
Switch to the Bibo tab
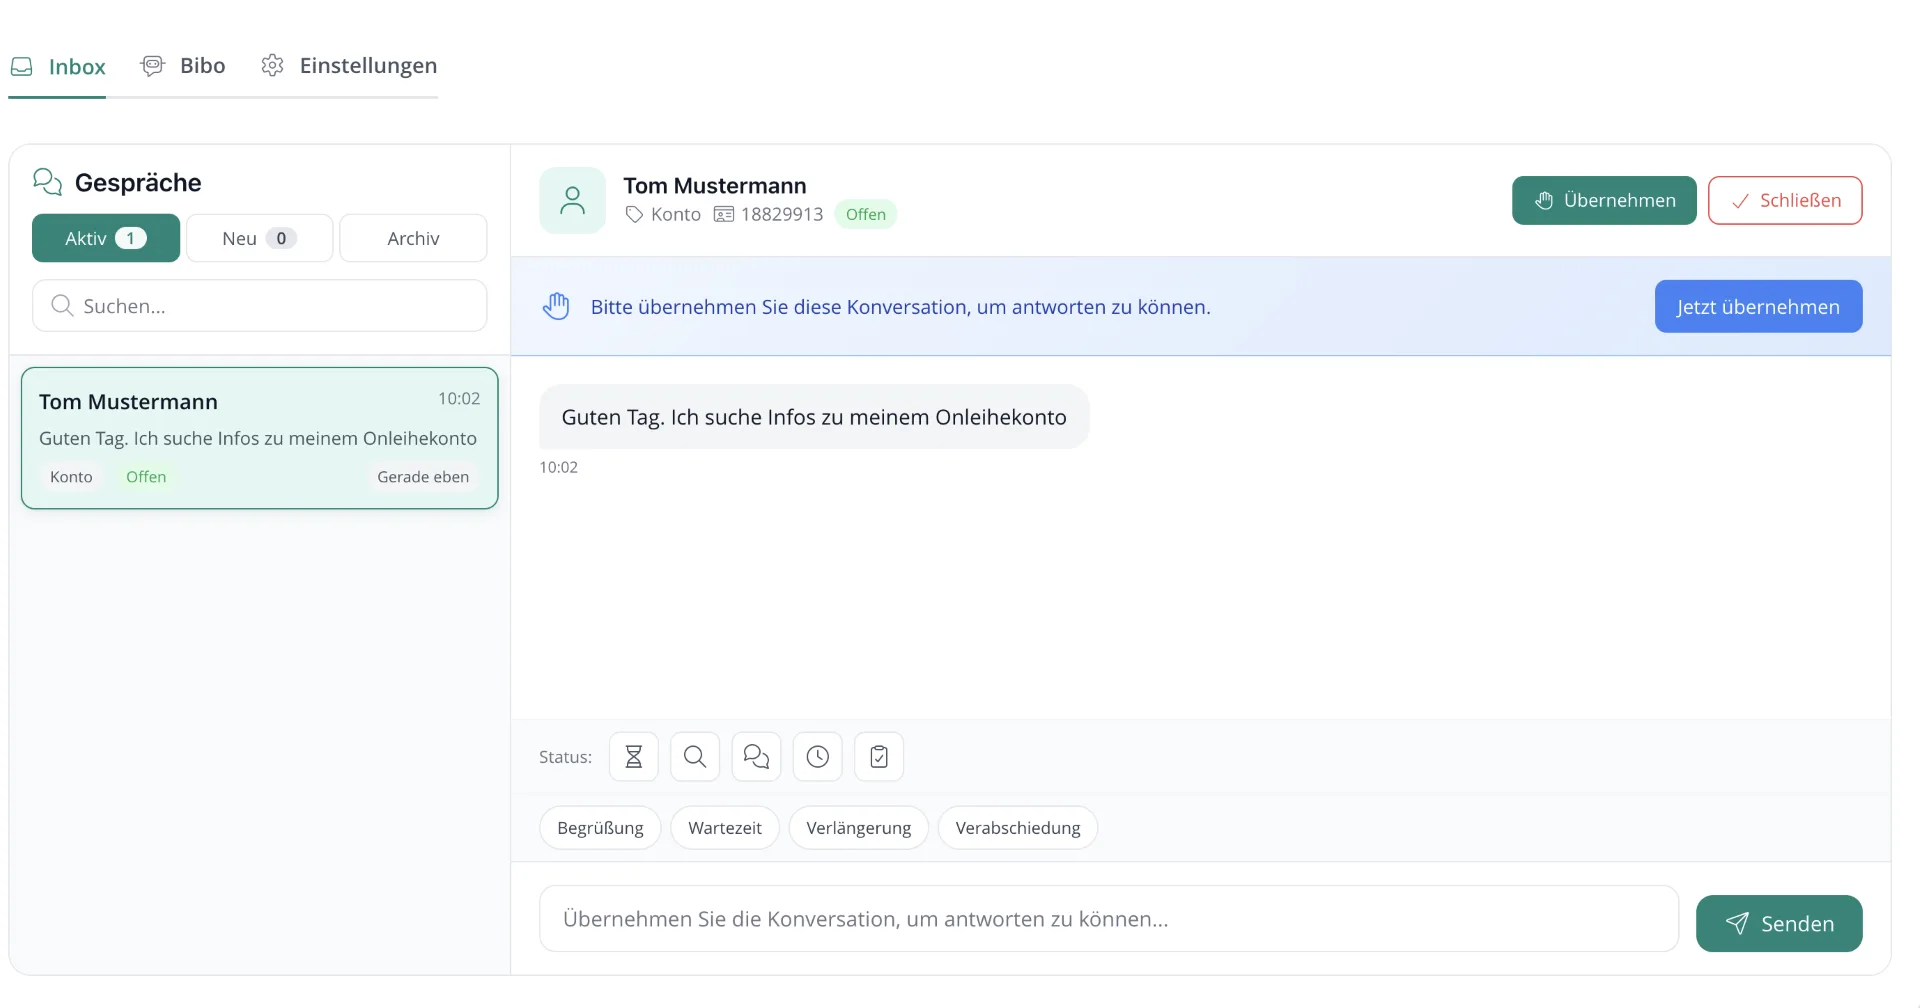pos(183,66)
